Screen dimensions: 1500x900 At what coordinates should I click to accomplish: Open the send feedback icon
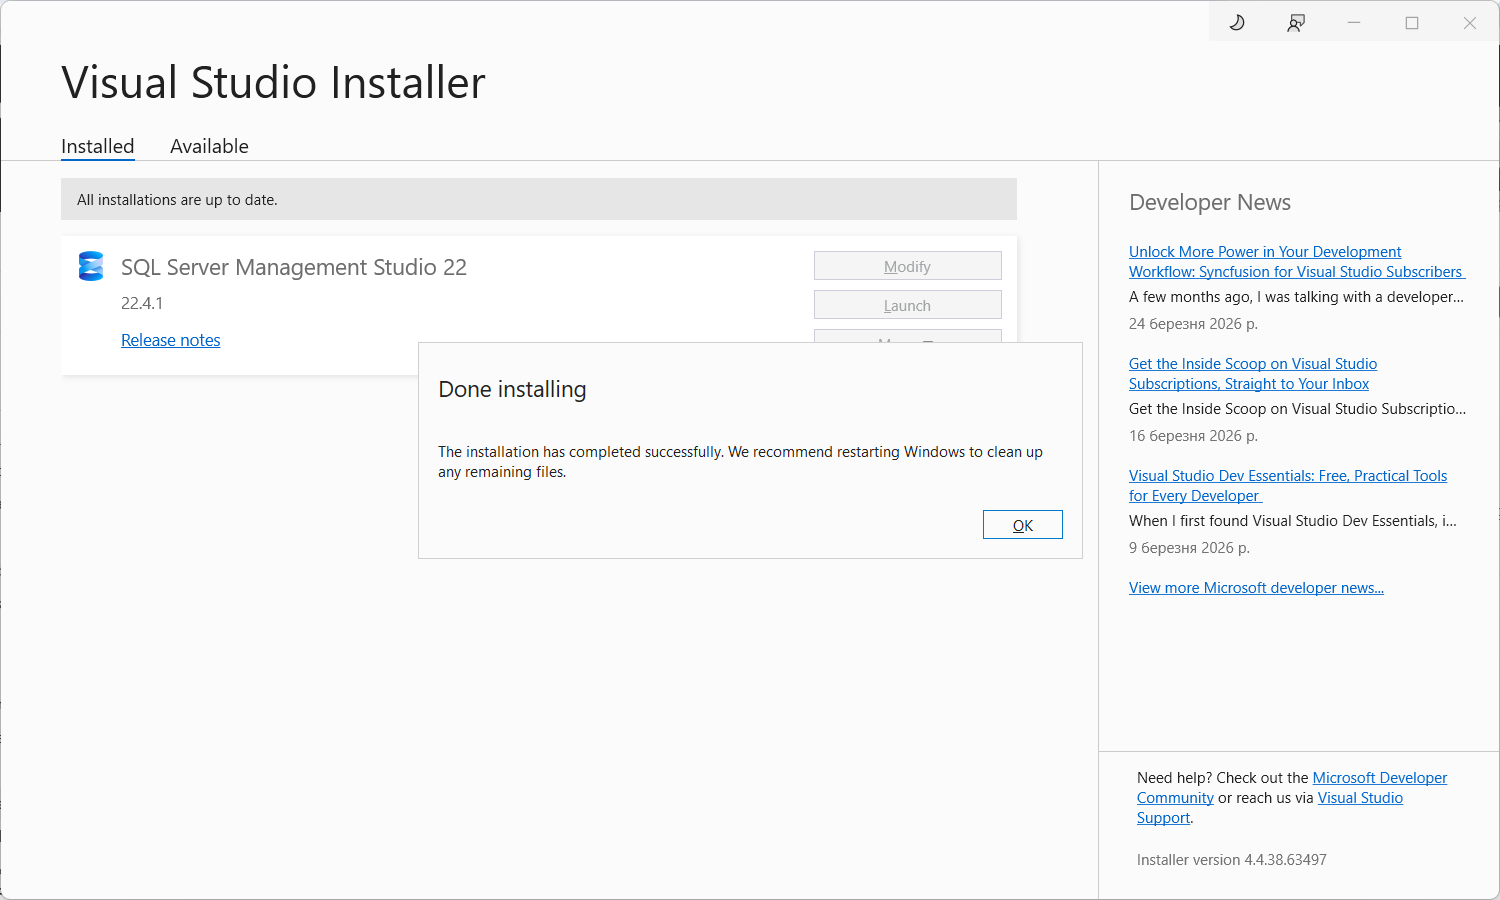click(x=1296, y=22)
